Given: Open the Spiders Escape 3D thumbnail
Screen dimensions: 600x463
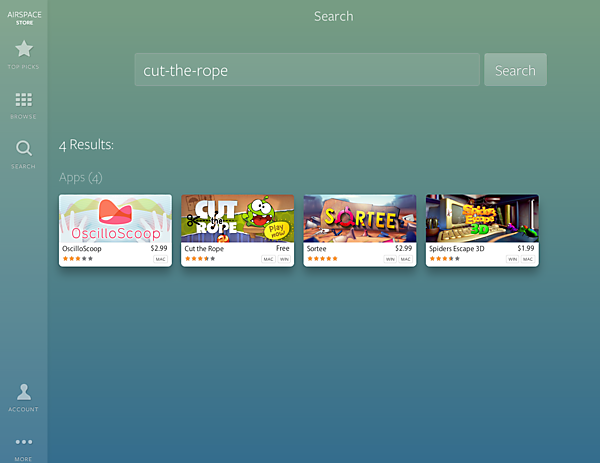Looking at the screenshot, I should (482, 218).
